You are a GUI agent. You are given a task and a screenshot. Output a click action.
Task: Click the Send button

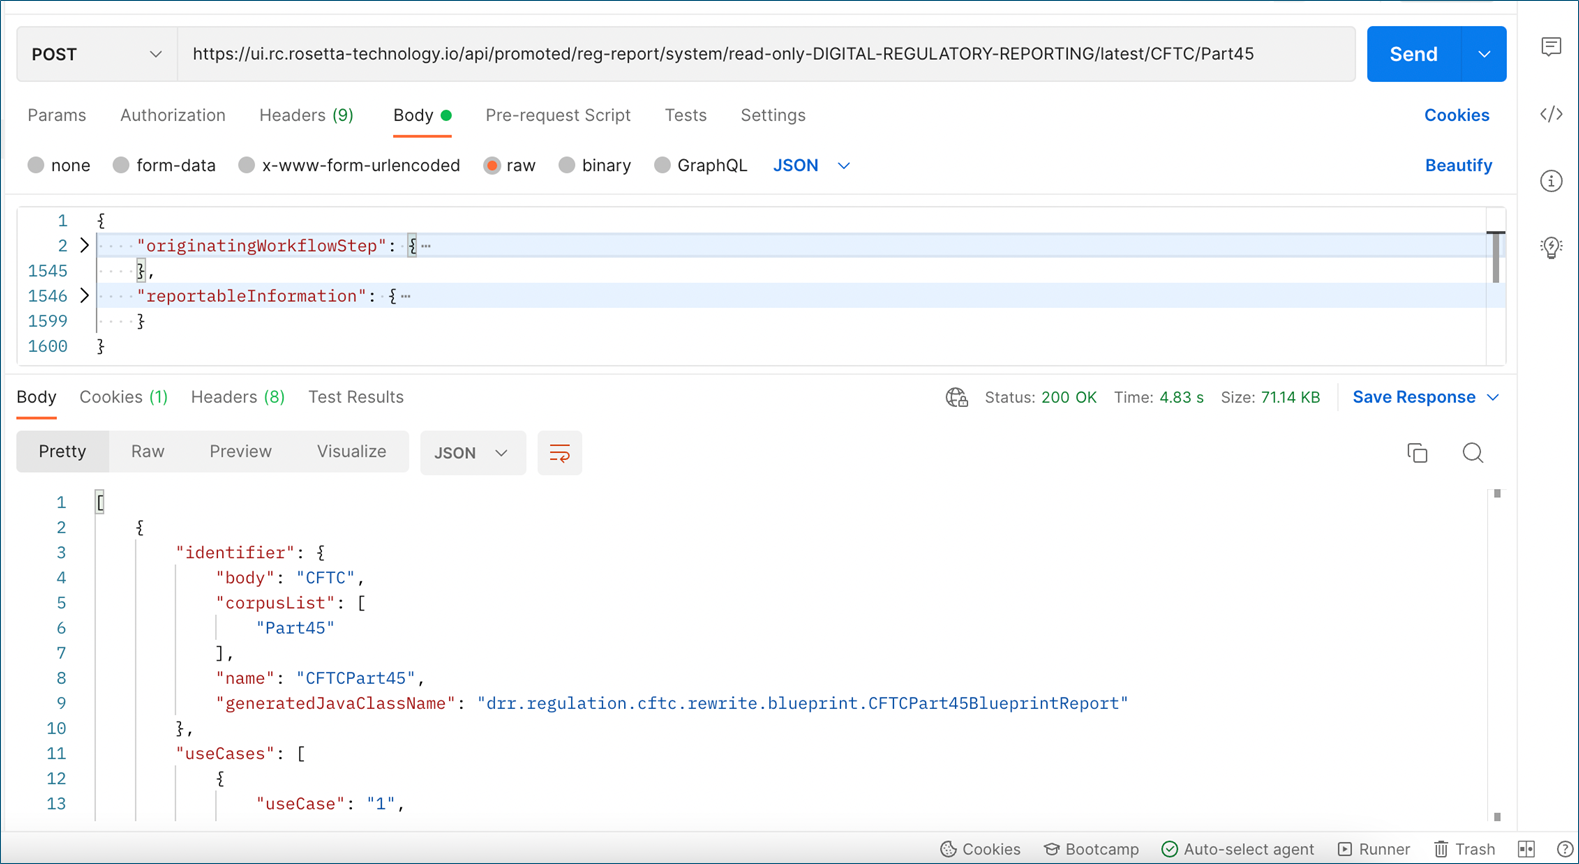1414,54
